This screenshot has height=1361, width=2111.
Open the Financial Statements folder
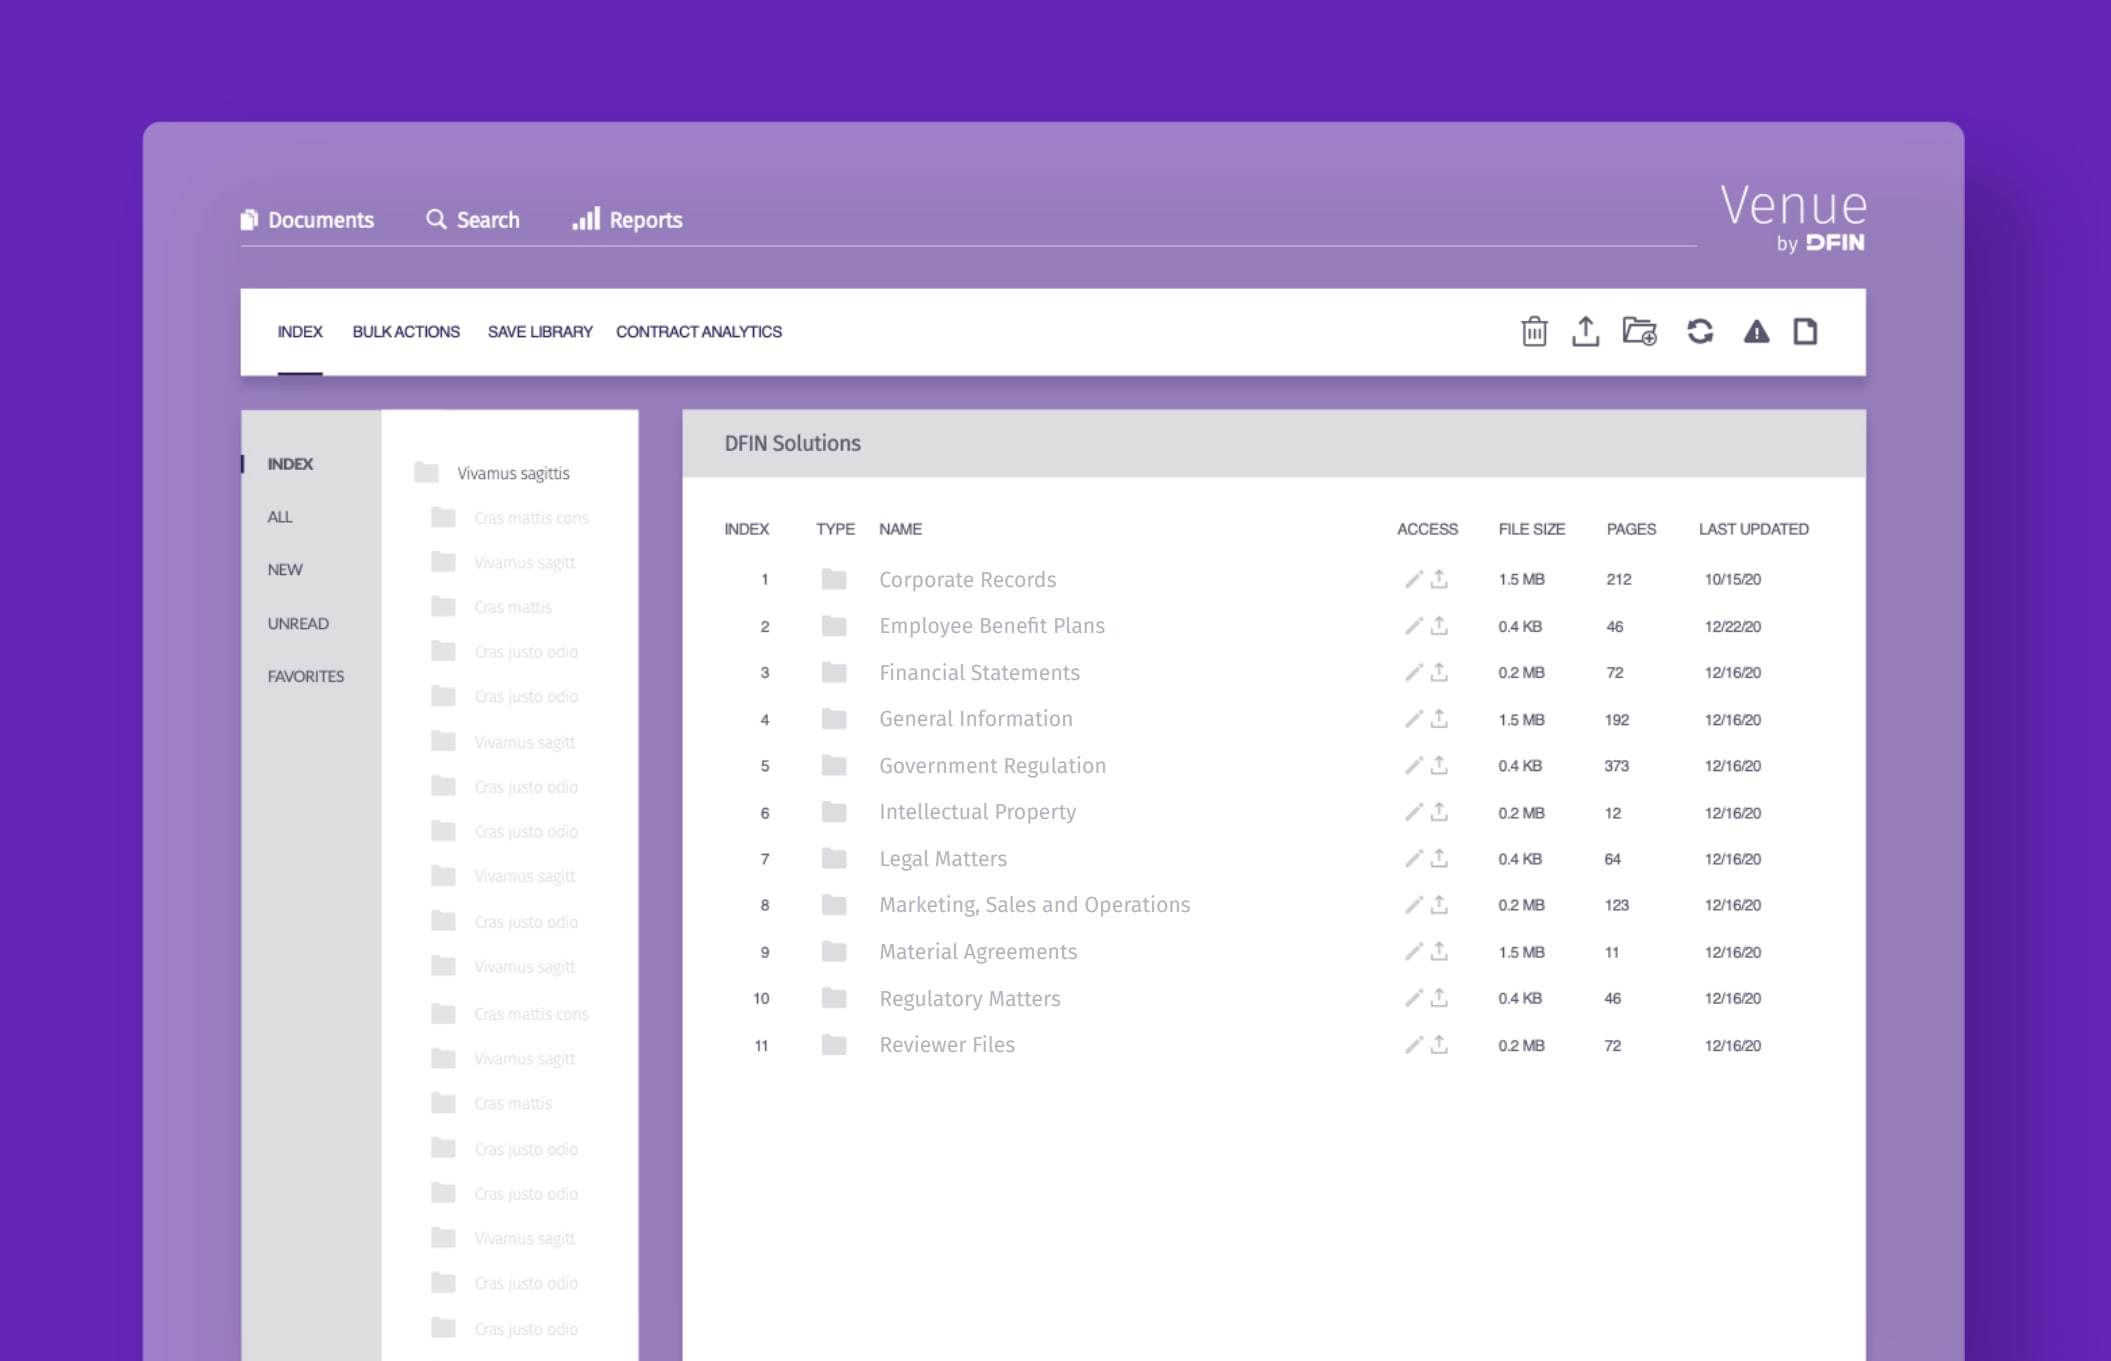point(979,673)
